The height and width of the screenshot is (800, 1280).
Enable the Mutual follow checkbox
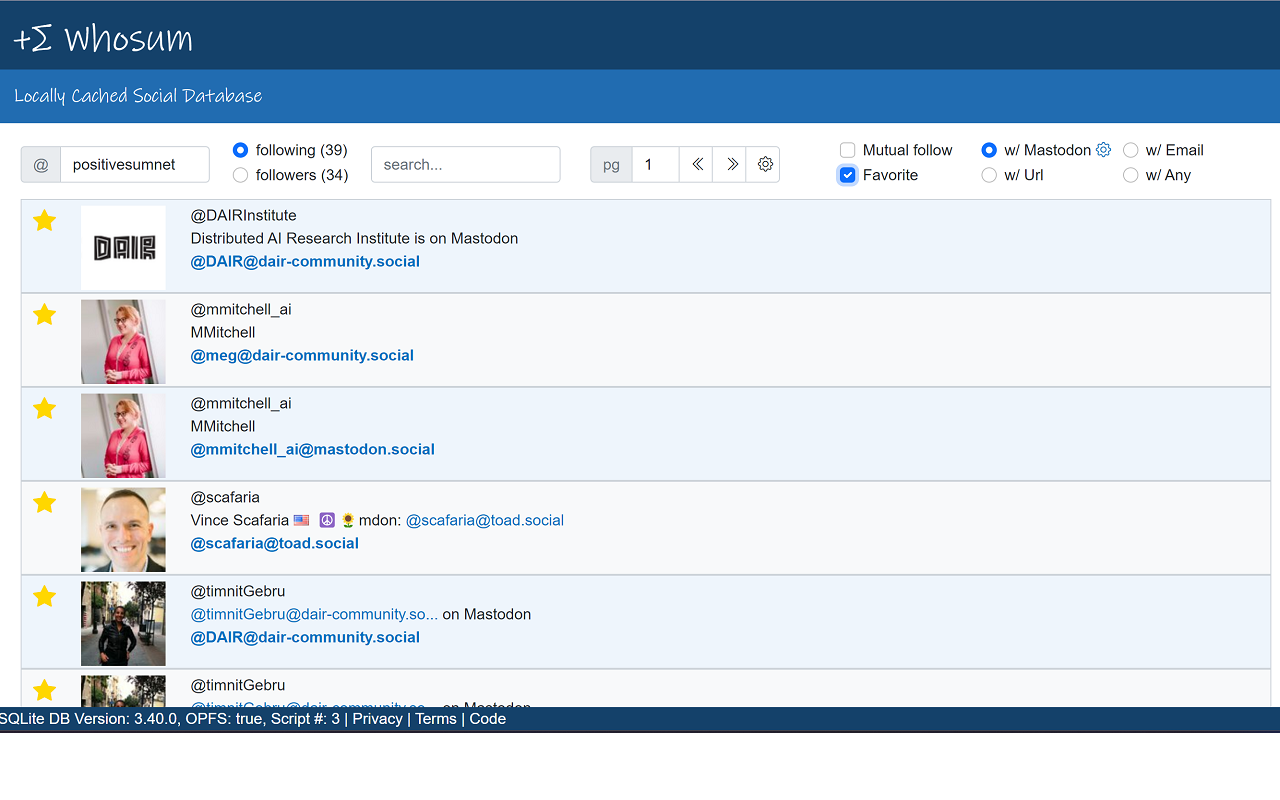(x=848, y=150)
